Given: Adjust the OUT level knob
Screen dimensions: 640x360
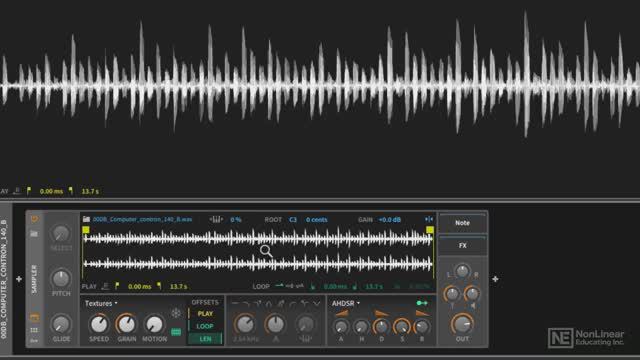Looking at the screenshot, I should (462, 324).
